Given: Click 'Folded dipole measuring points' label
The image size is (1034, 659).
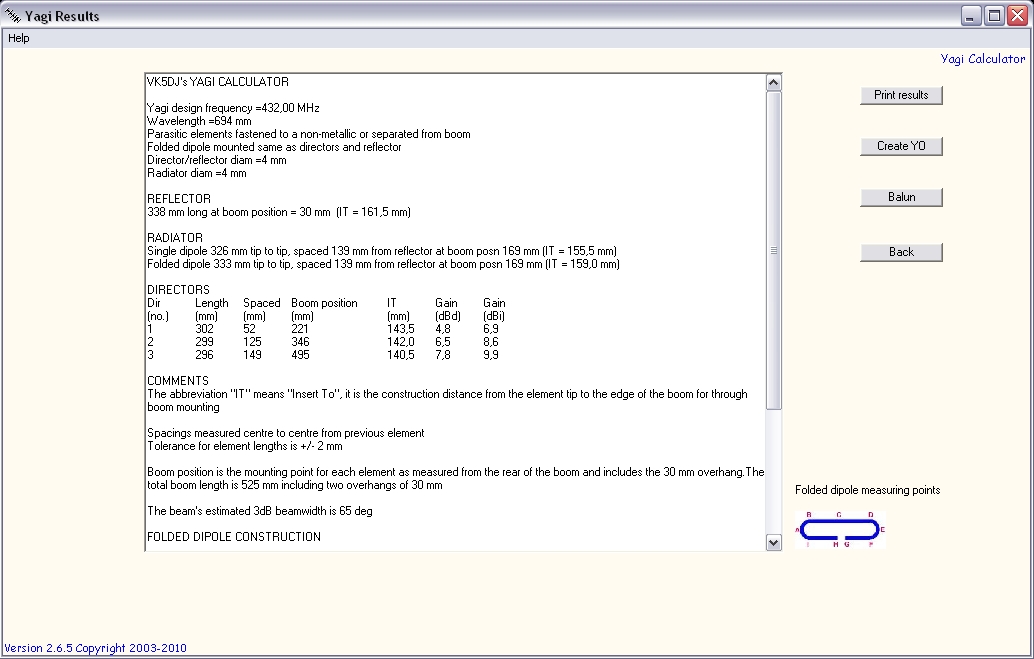Looking at the screenshot, I should pyautogui.click(x=867, y=490).
